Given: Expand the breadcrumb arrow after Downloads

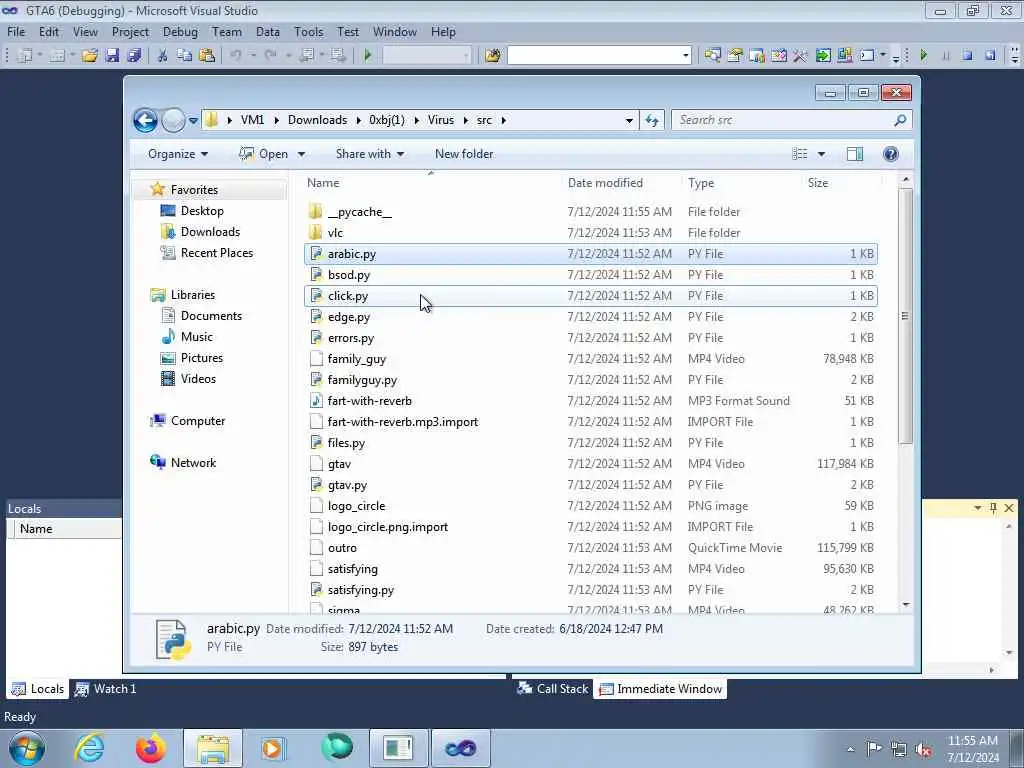Looking at the screenshot, I should [x=360, y=120].
